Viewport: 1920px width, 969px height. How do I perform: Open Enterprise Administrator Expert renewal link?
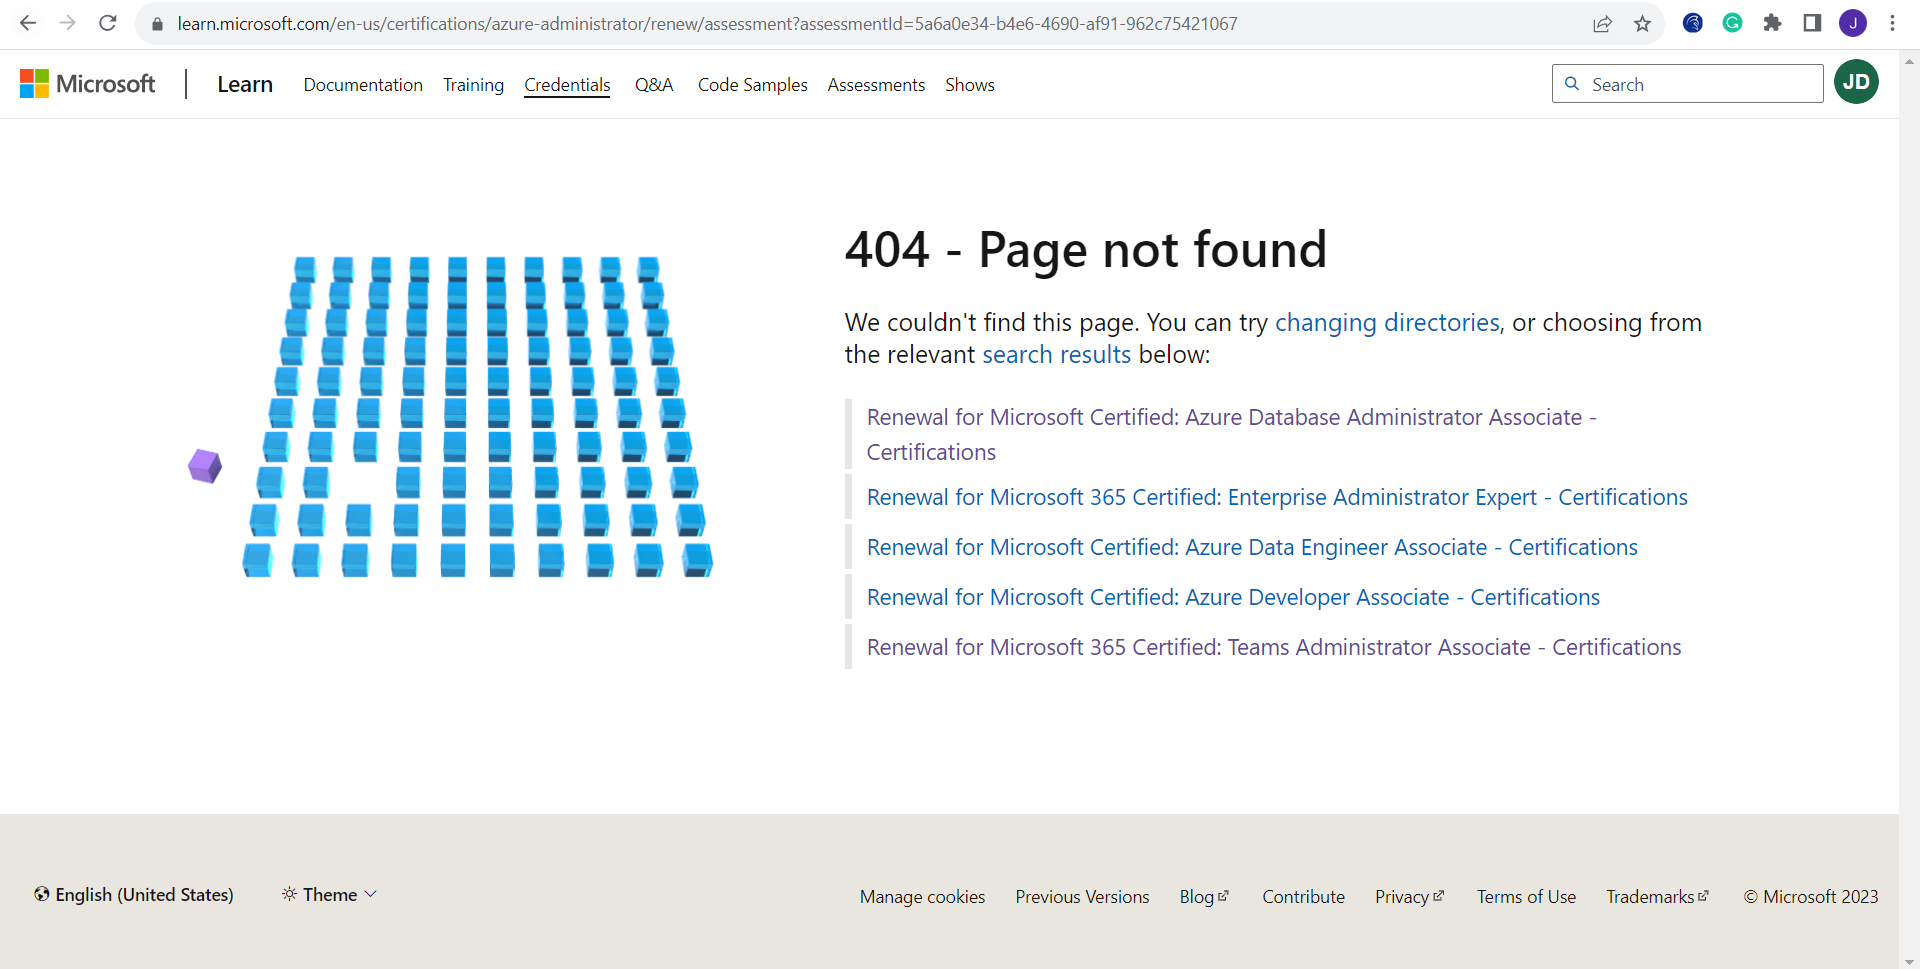coord(1277,497)
